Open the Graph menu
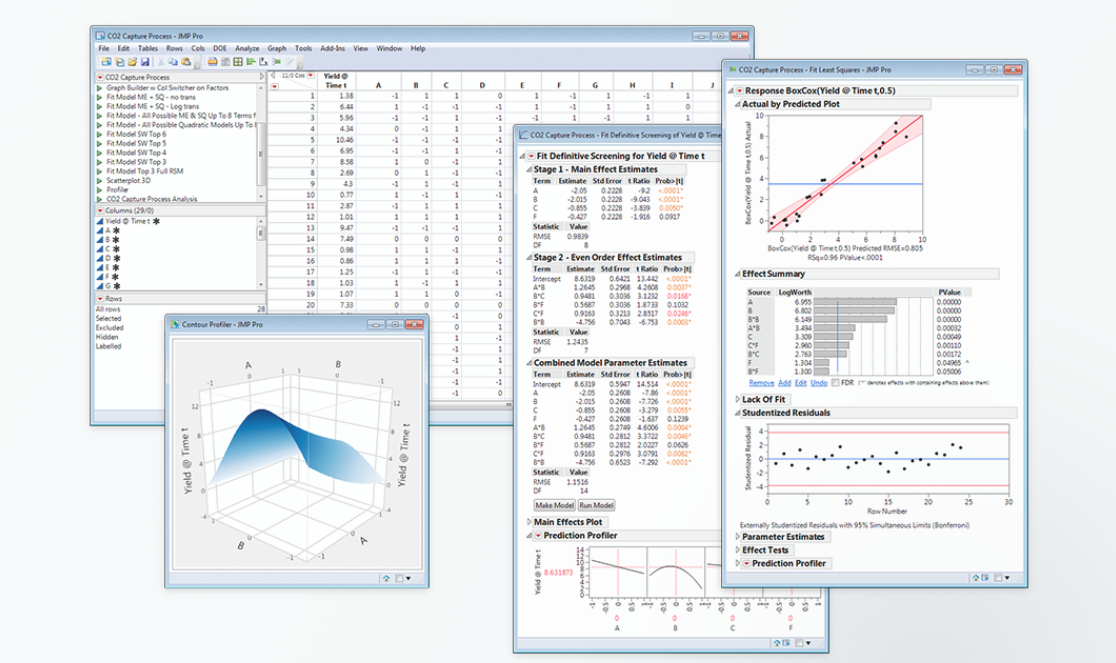Image resolution: width=1116 pixels, height=663 pixels. 277,48
